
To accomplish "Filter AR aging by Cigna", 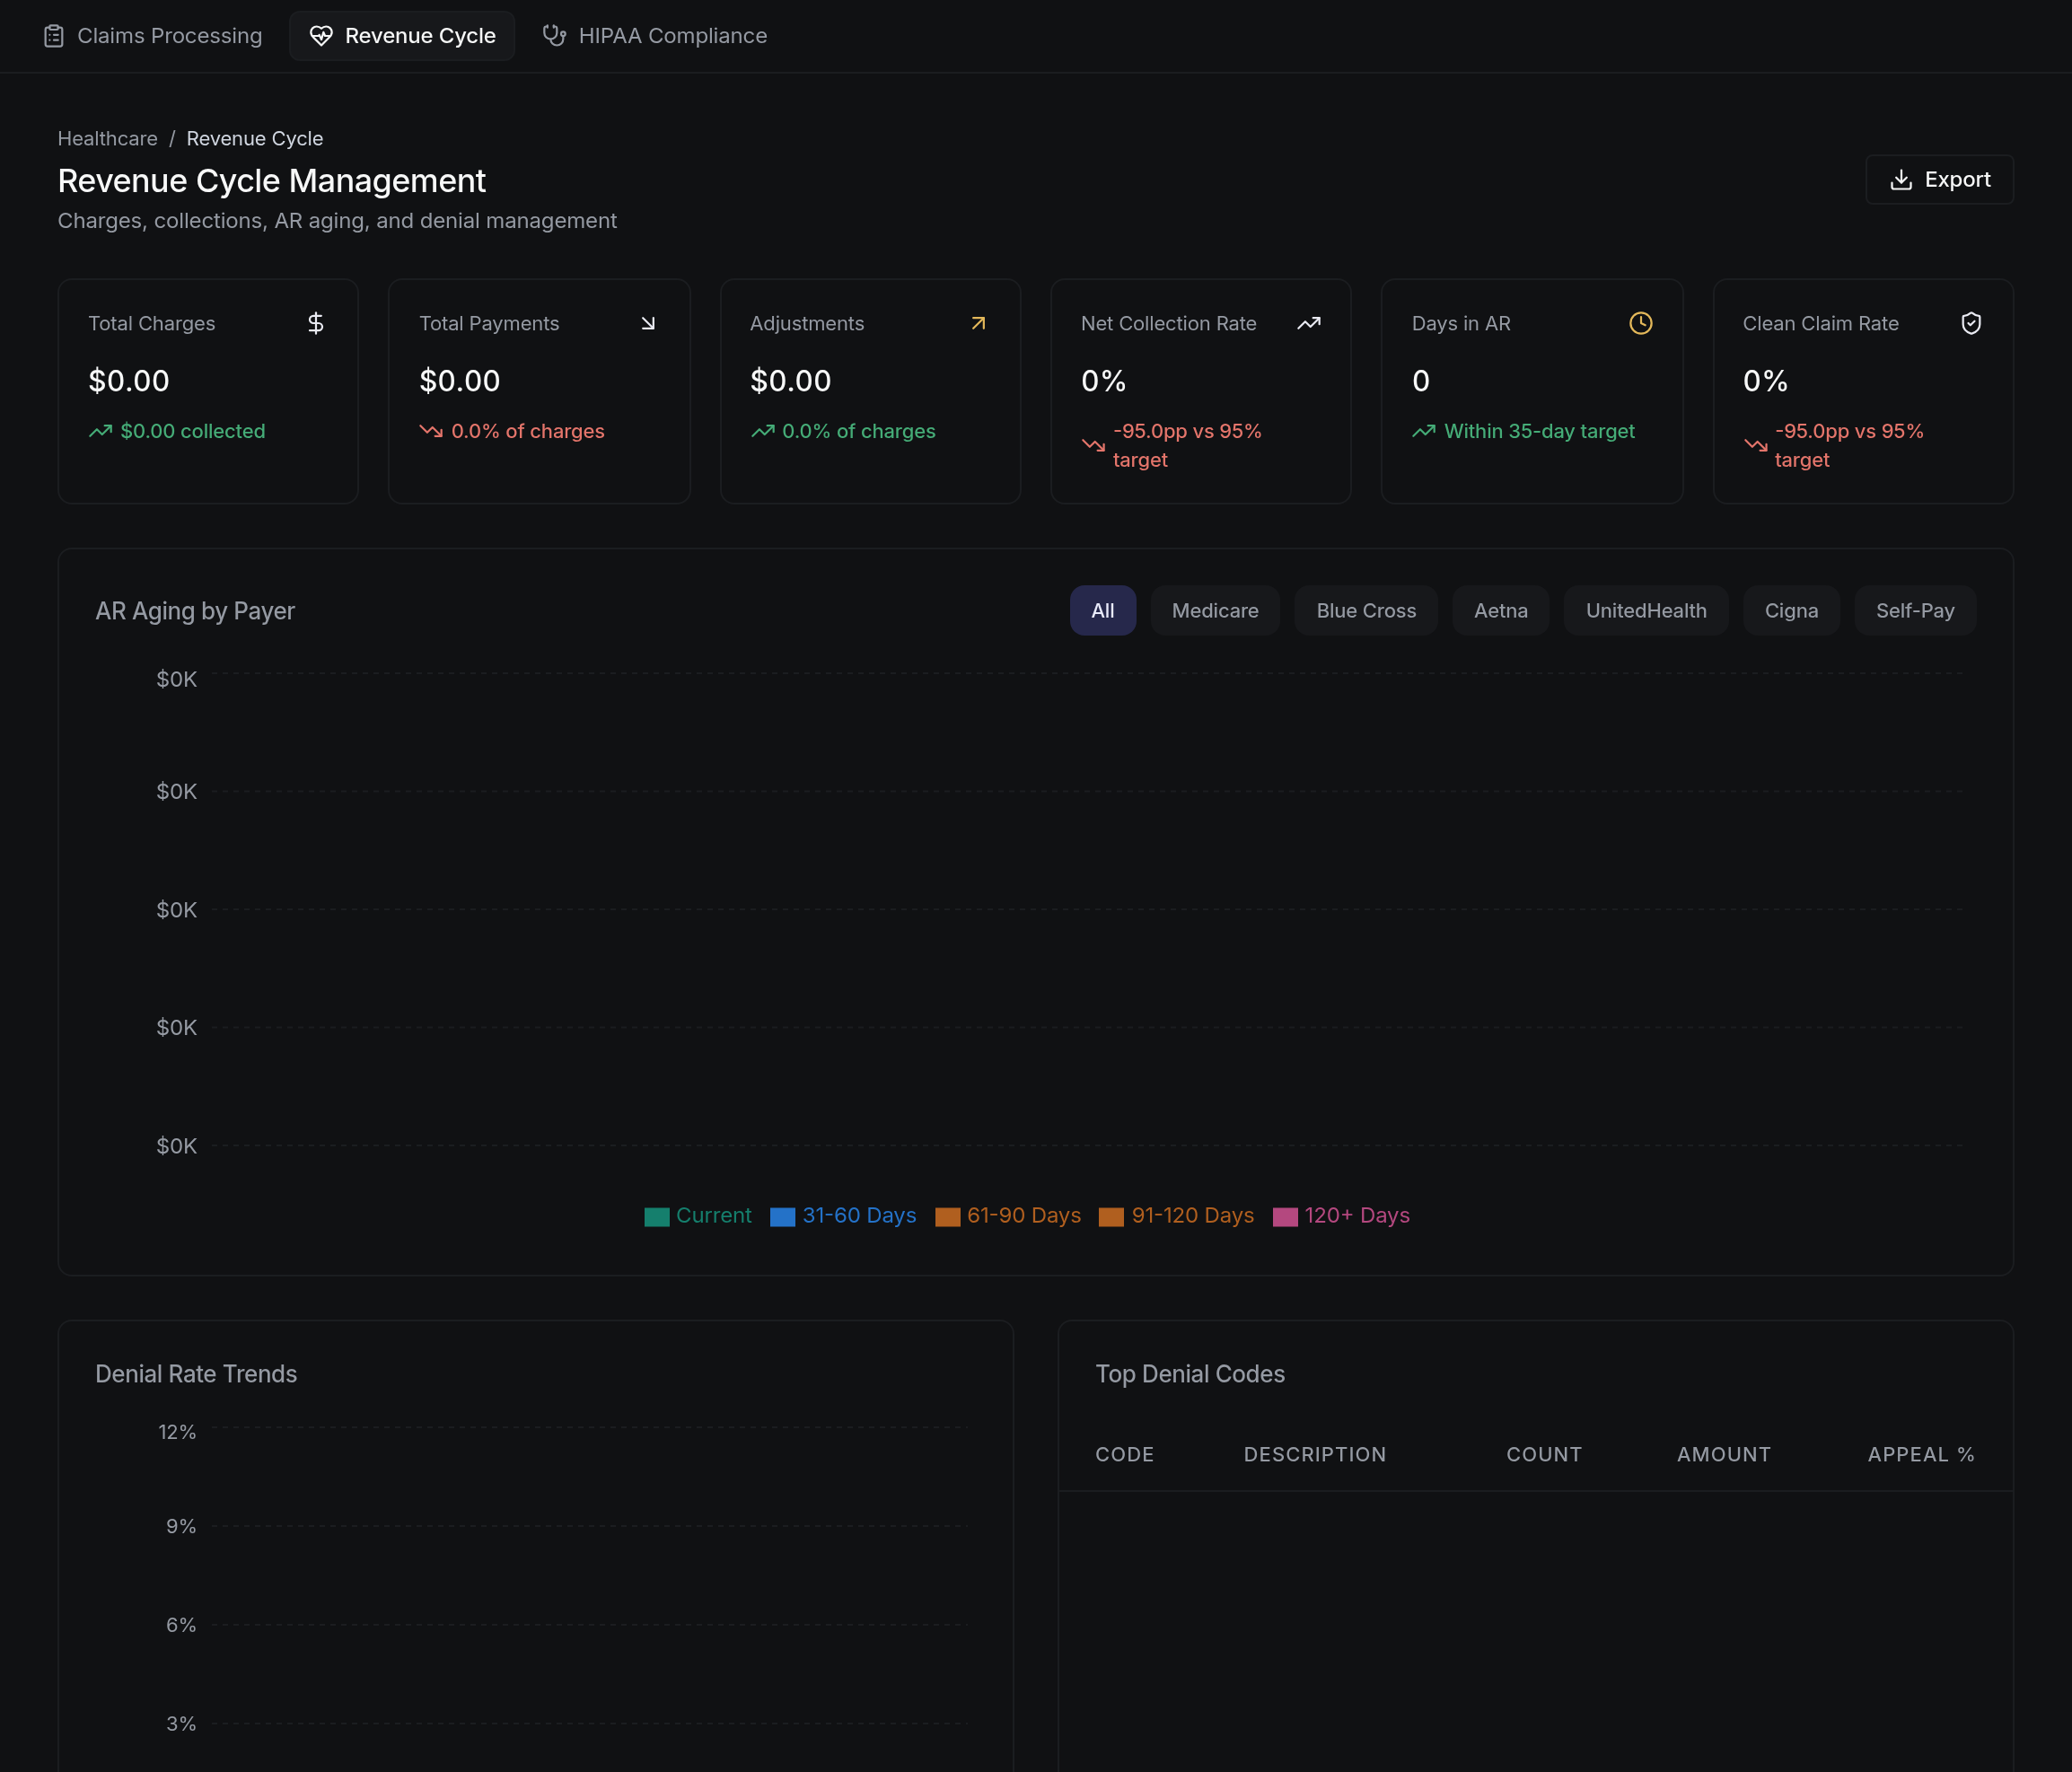I will (x=1791, y=610).
